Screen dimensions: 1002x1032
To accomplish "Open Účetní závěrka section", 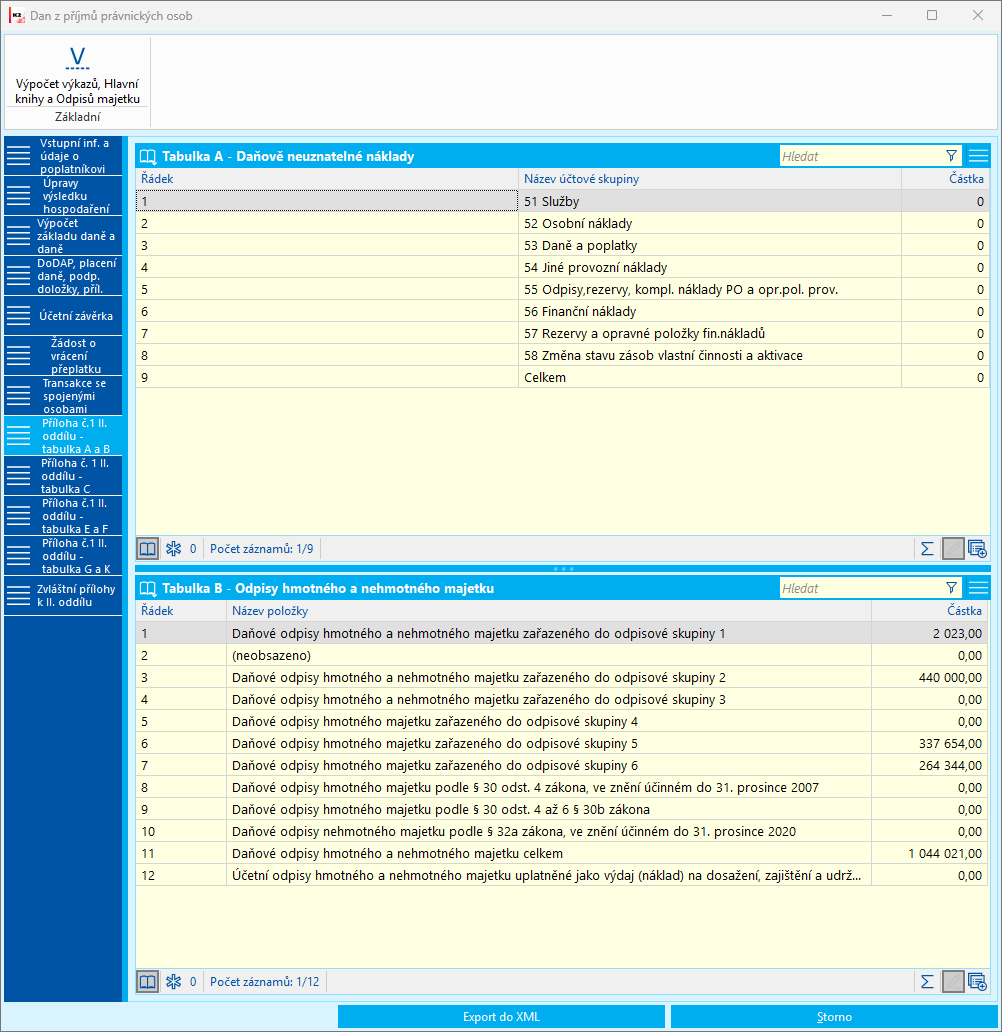I will coord(63,316).
